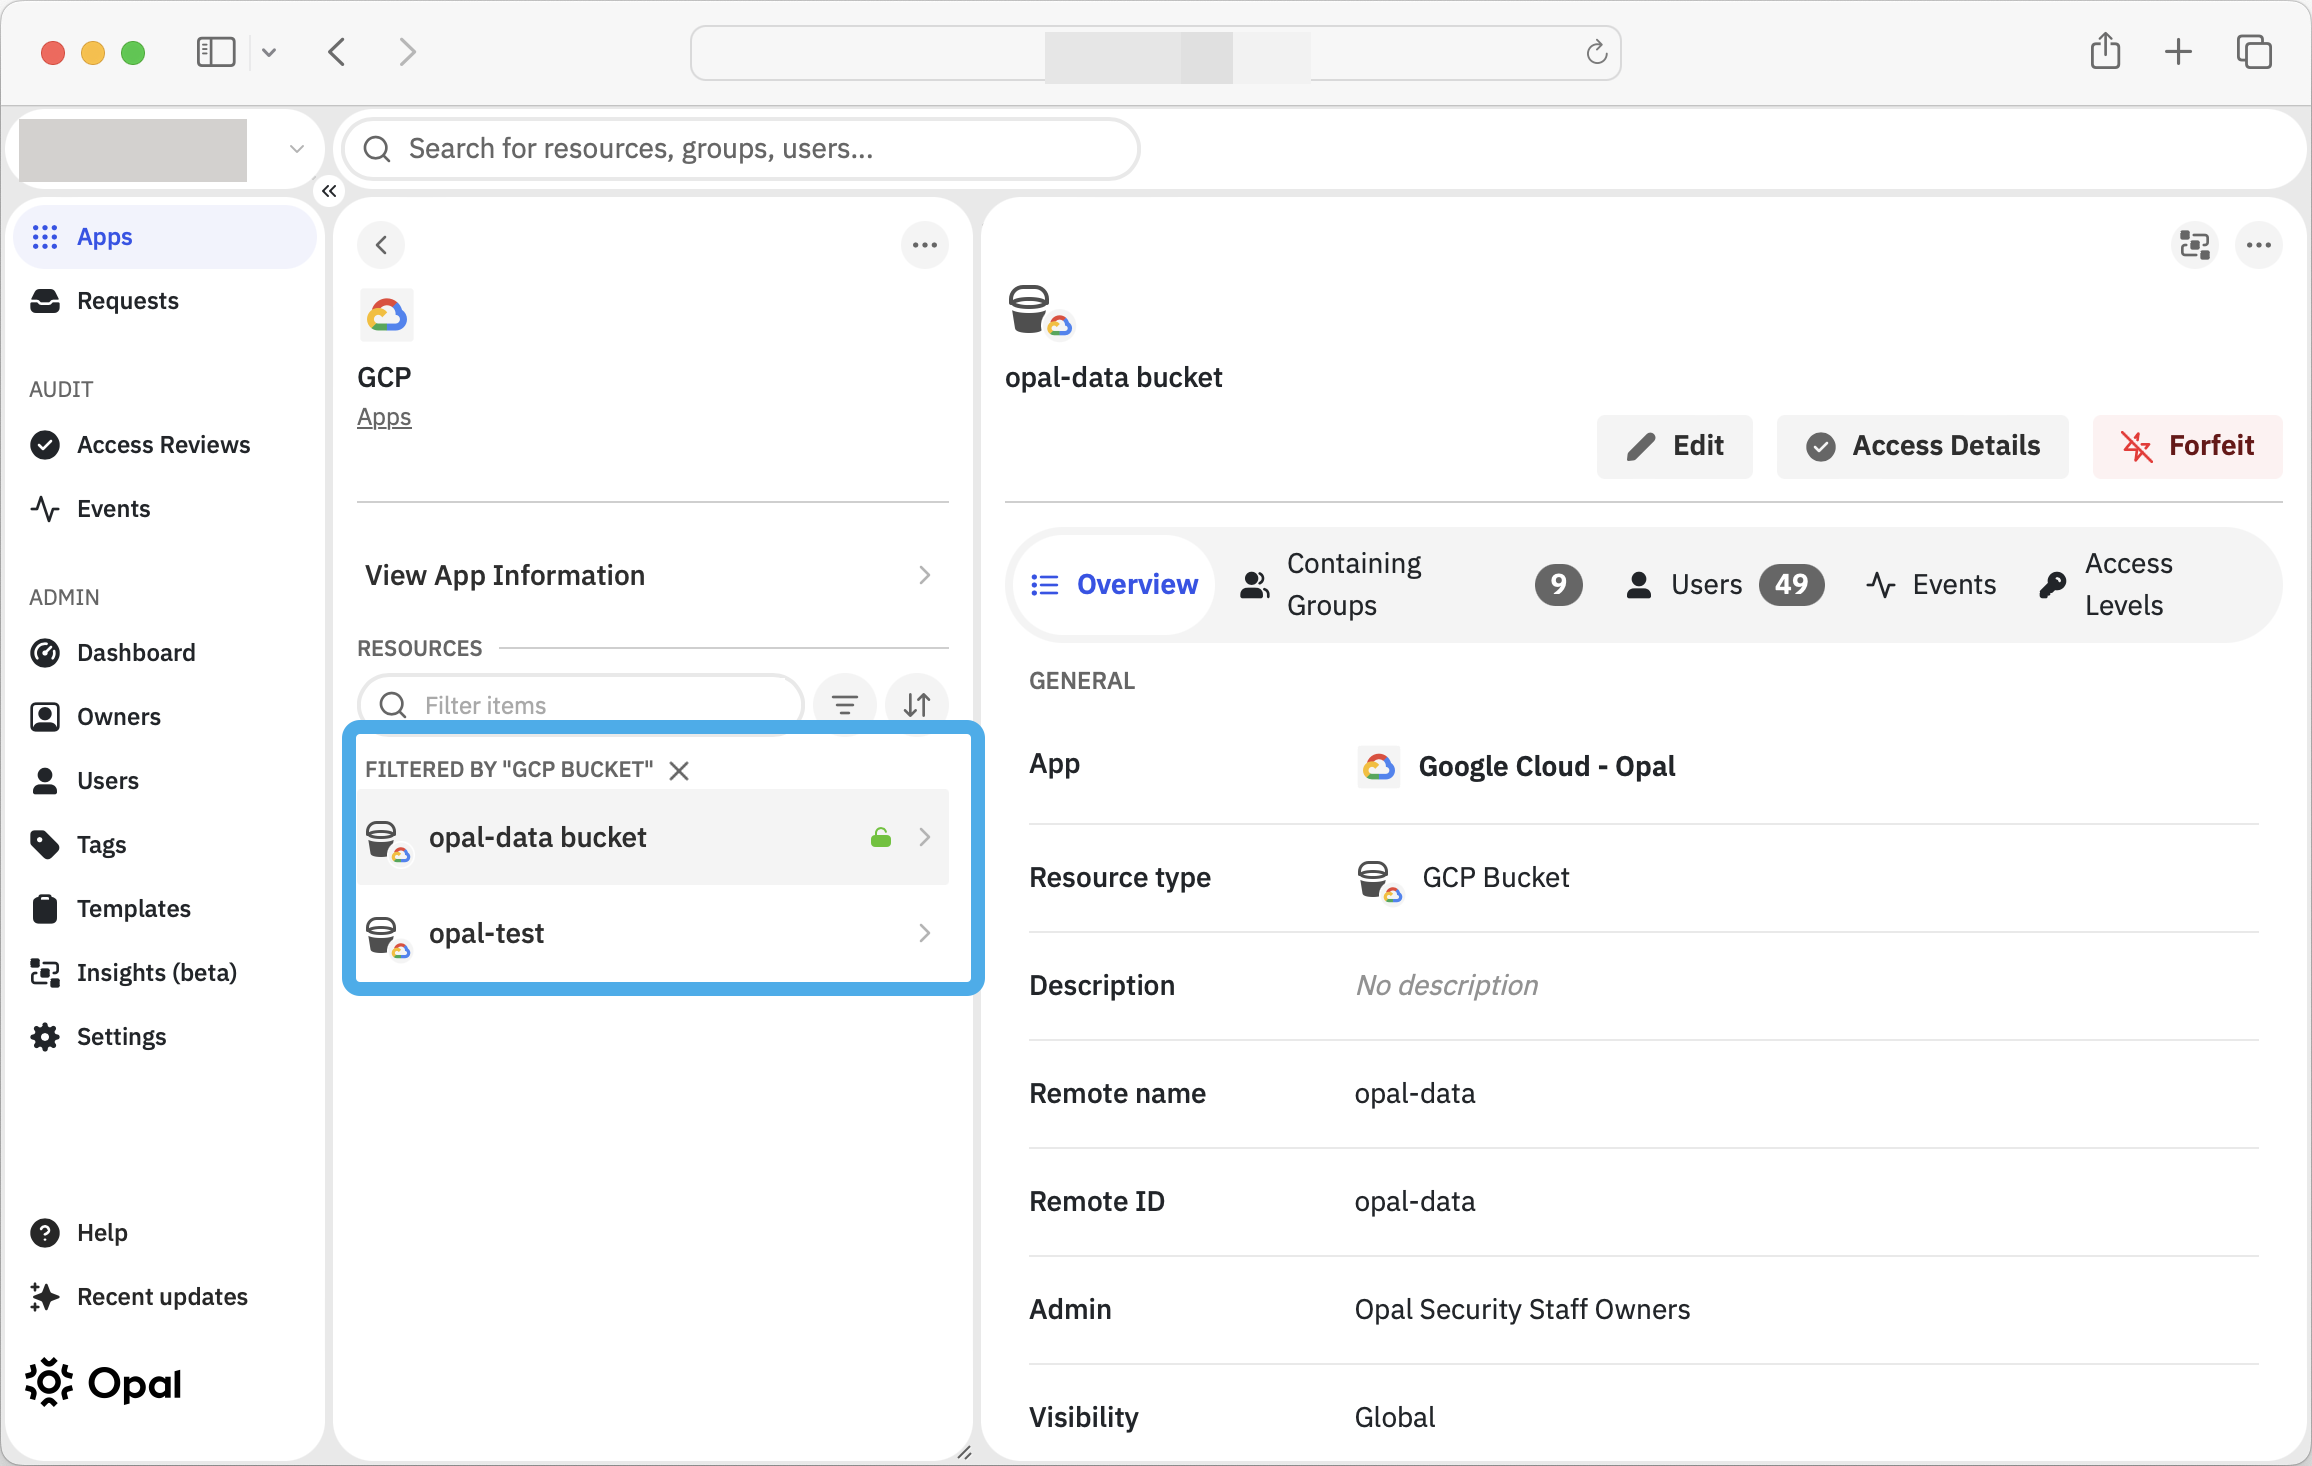
Task: Open the Users tab with 49 users
Action: (1725, 585)
